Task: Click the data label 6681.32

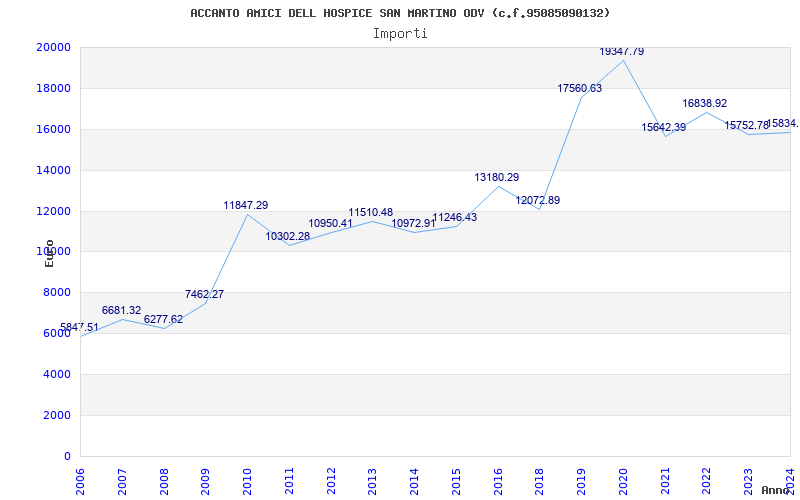Action: tap(121, 310)
